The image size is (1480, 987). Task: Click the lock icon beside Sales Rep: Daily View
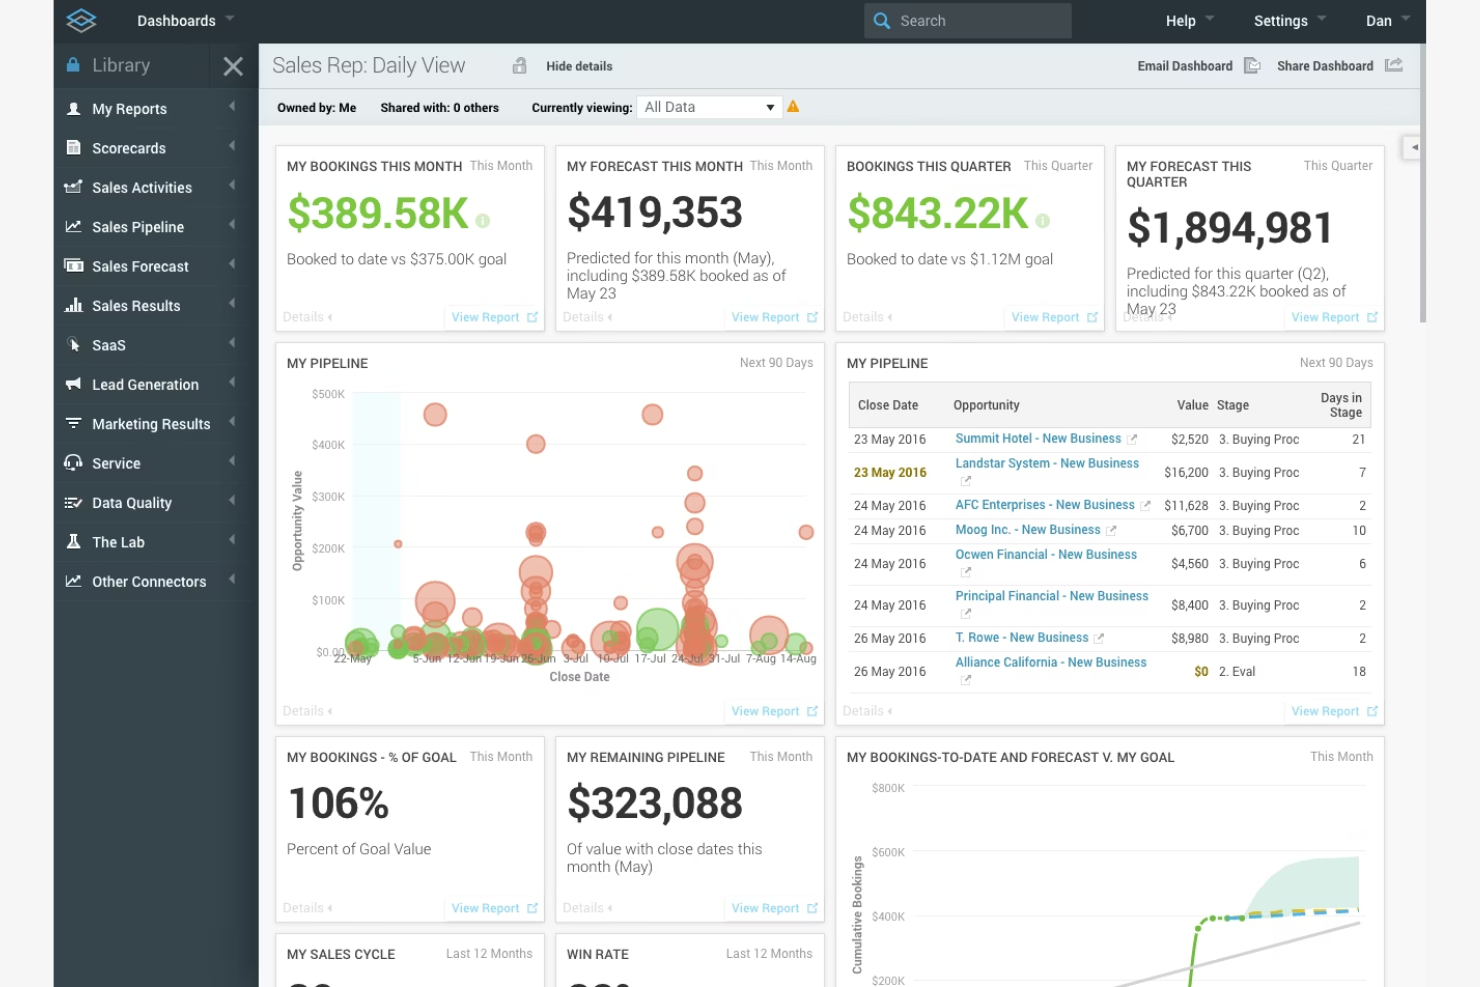[519, 65]
